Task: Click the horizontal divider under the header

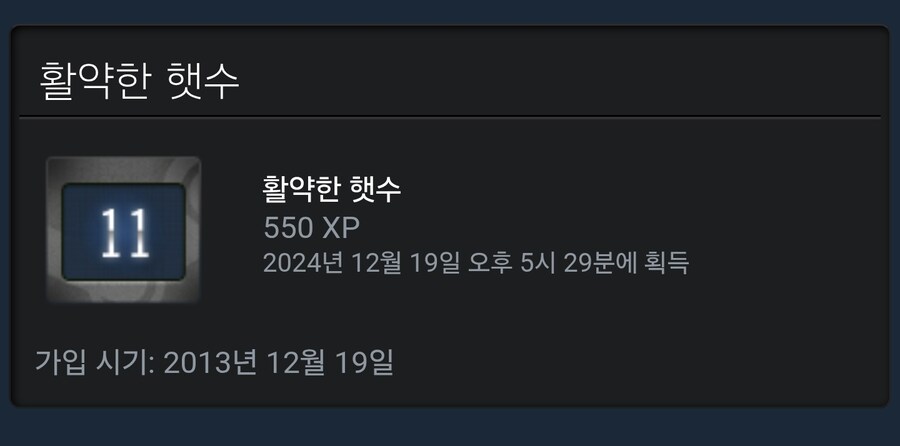Action: [450, 117]
